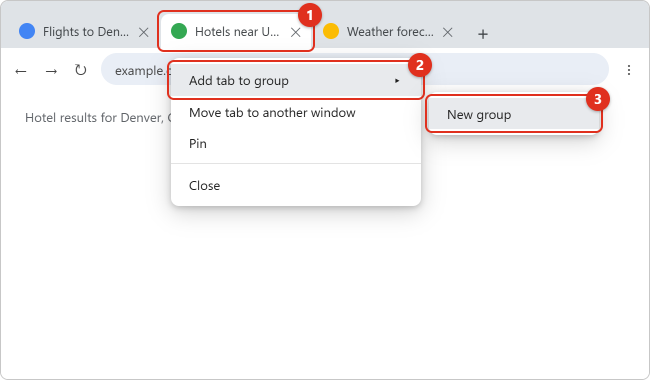Open the three-dot browser menu
The image size is (650, 380).
tap(628, 70)
